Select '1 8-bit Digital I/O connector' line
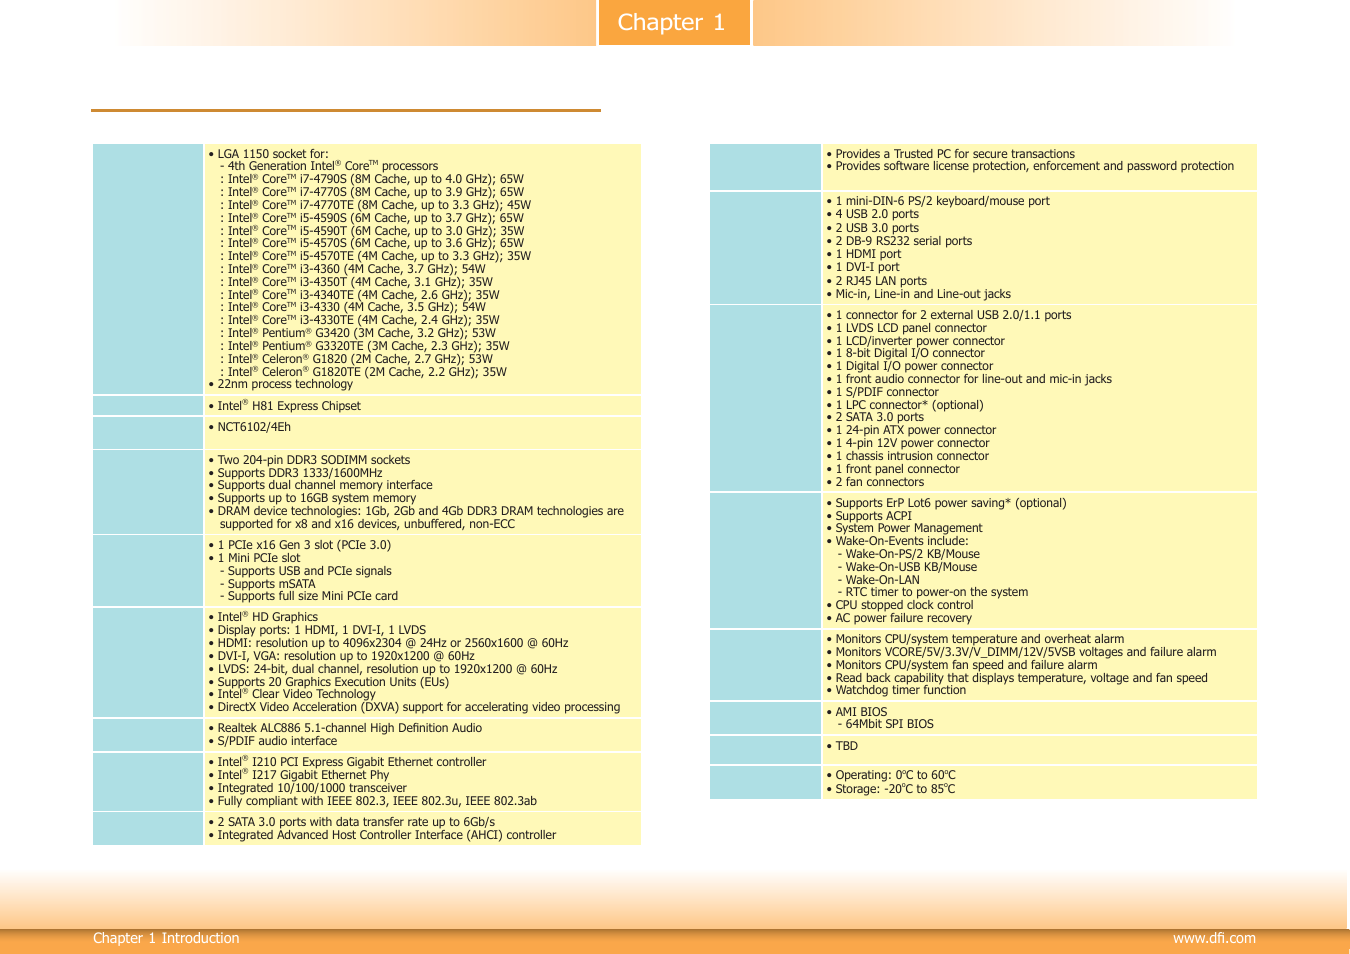Viewport: 1350px width, 954px height. pos(905,353)
